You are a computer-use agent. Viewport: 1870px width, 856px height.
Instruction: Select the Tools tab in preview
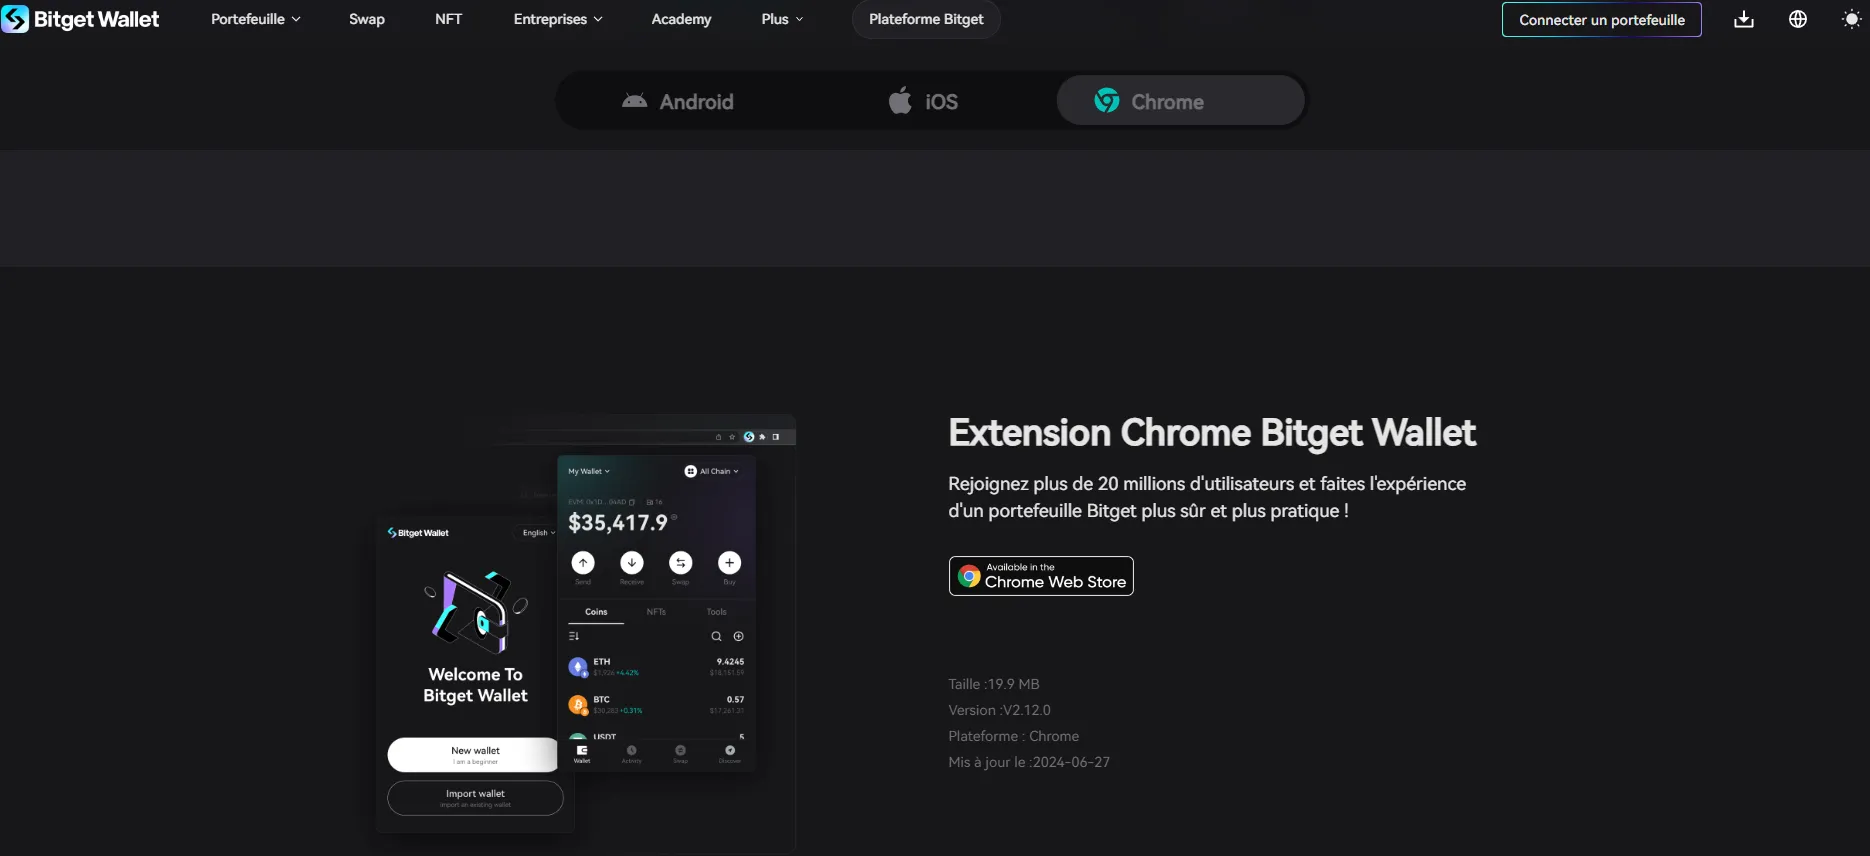(x=717, y=612)
